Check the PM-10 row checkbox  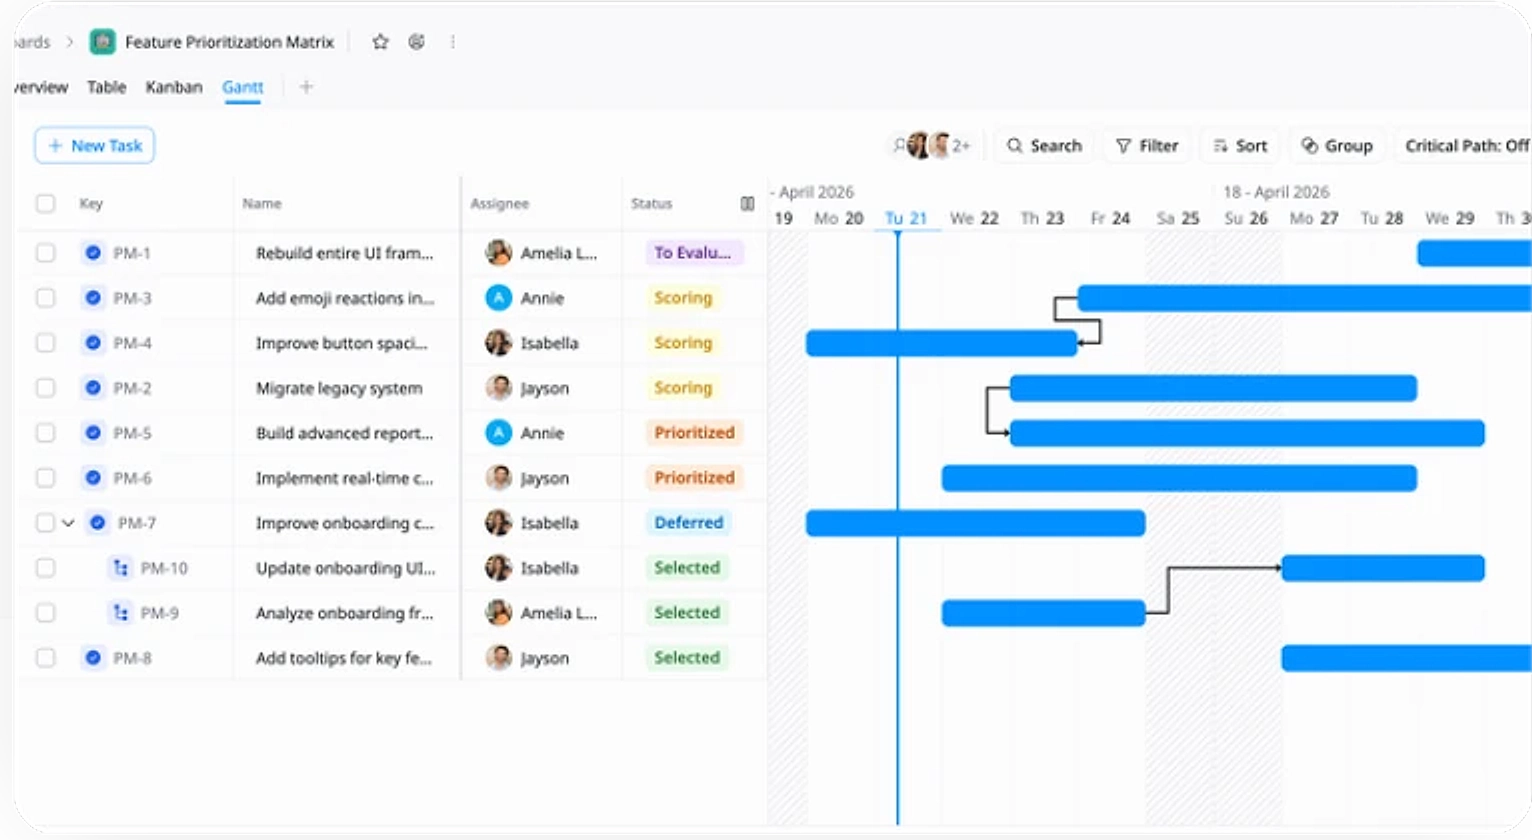click(x=45, y=568)
